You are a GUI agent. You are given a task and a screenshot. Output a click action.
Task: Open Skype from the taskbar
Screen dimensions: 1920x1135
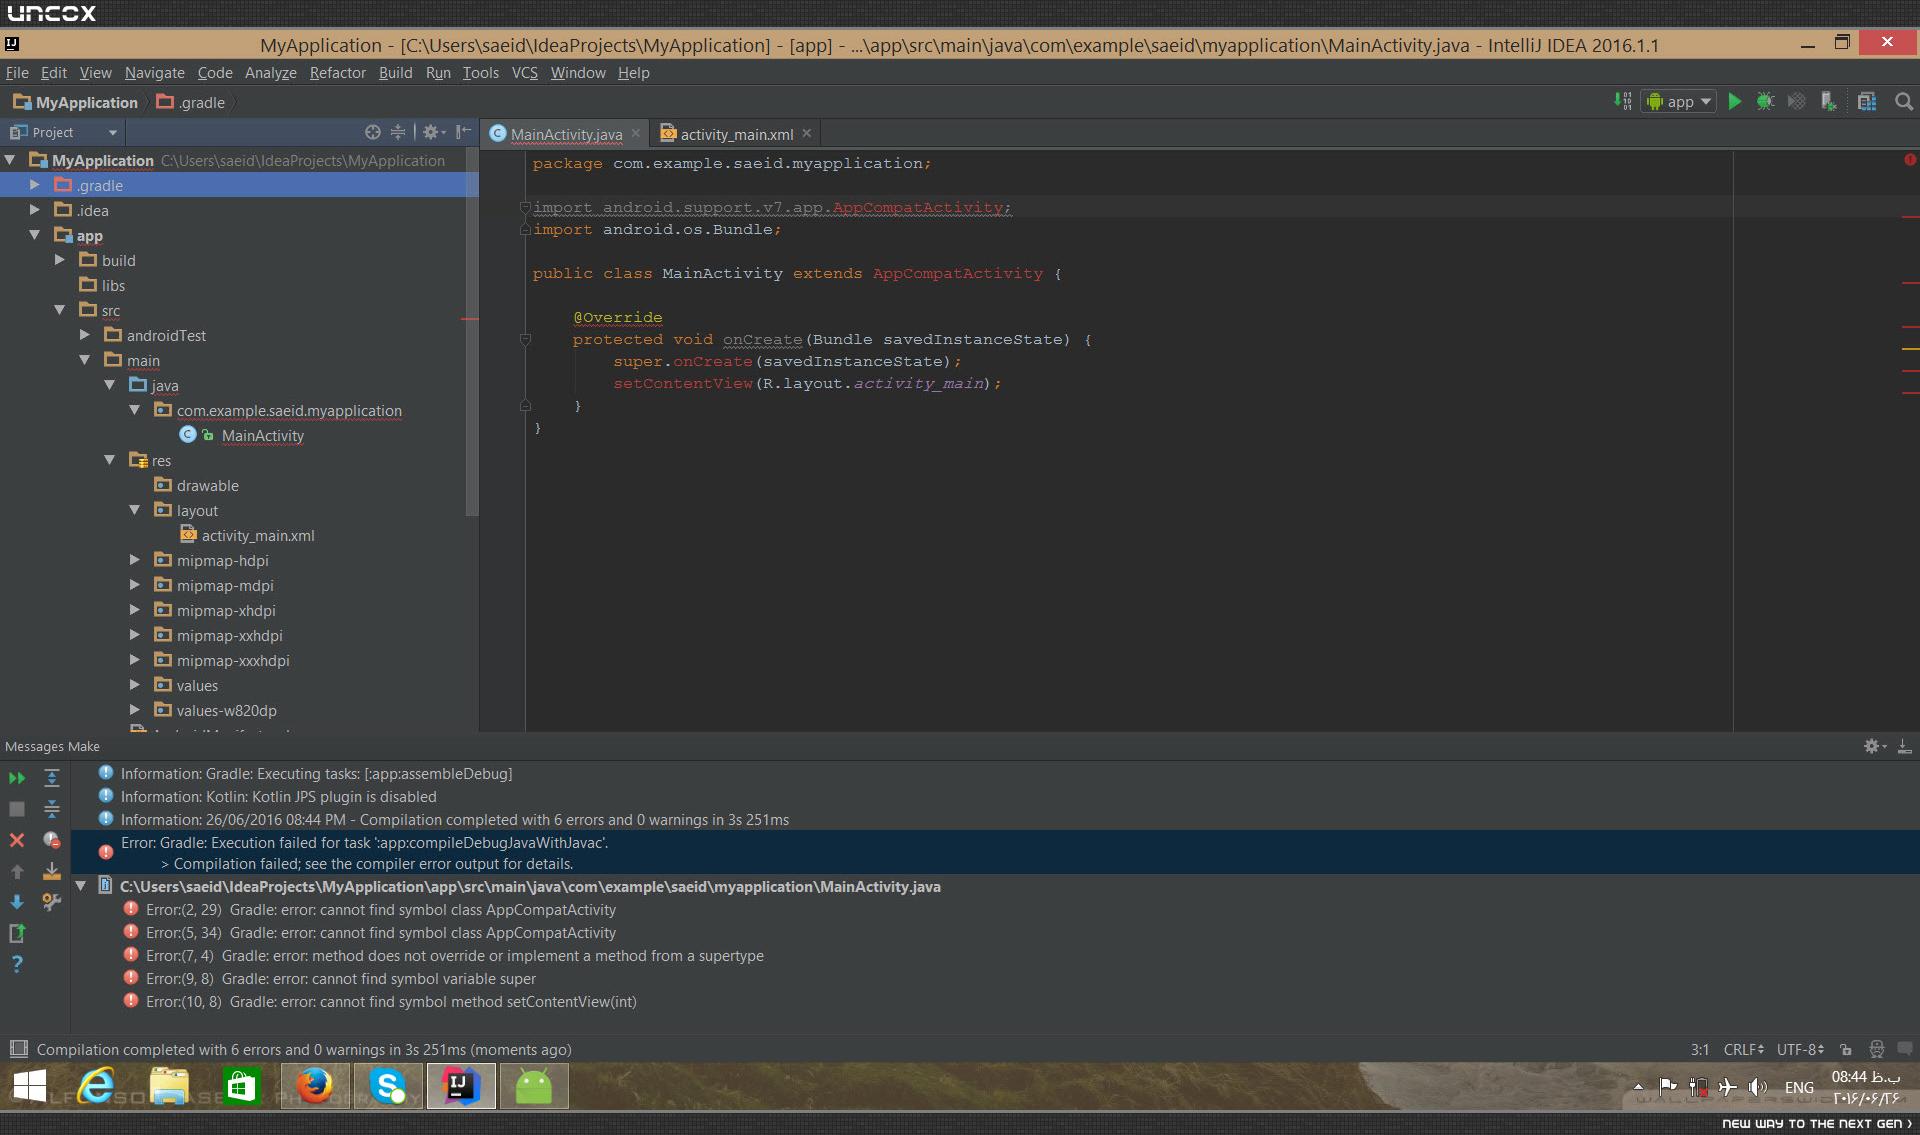point(388,1086)
